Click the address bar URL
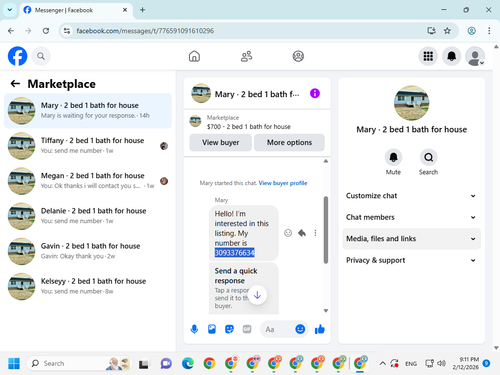The height and width of the screenshot is (375, 500). click(x=145, y=31)
